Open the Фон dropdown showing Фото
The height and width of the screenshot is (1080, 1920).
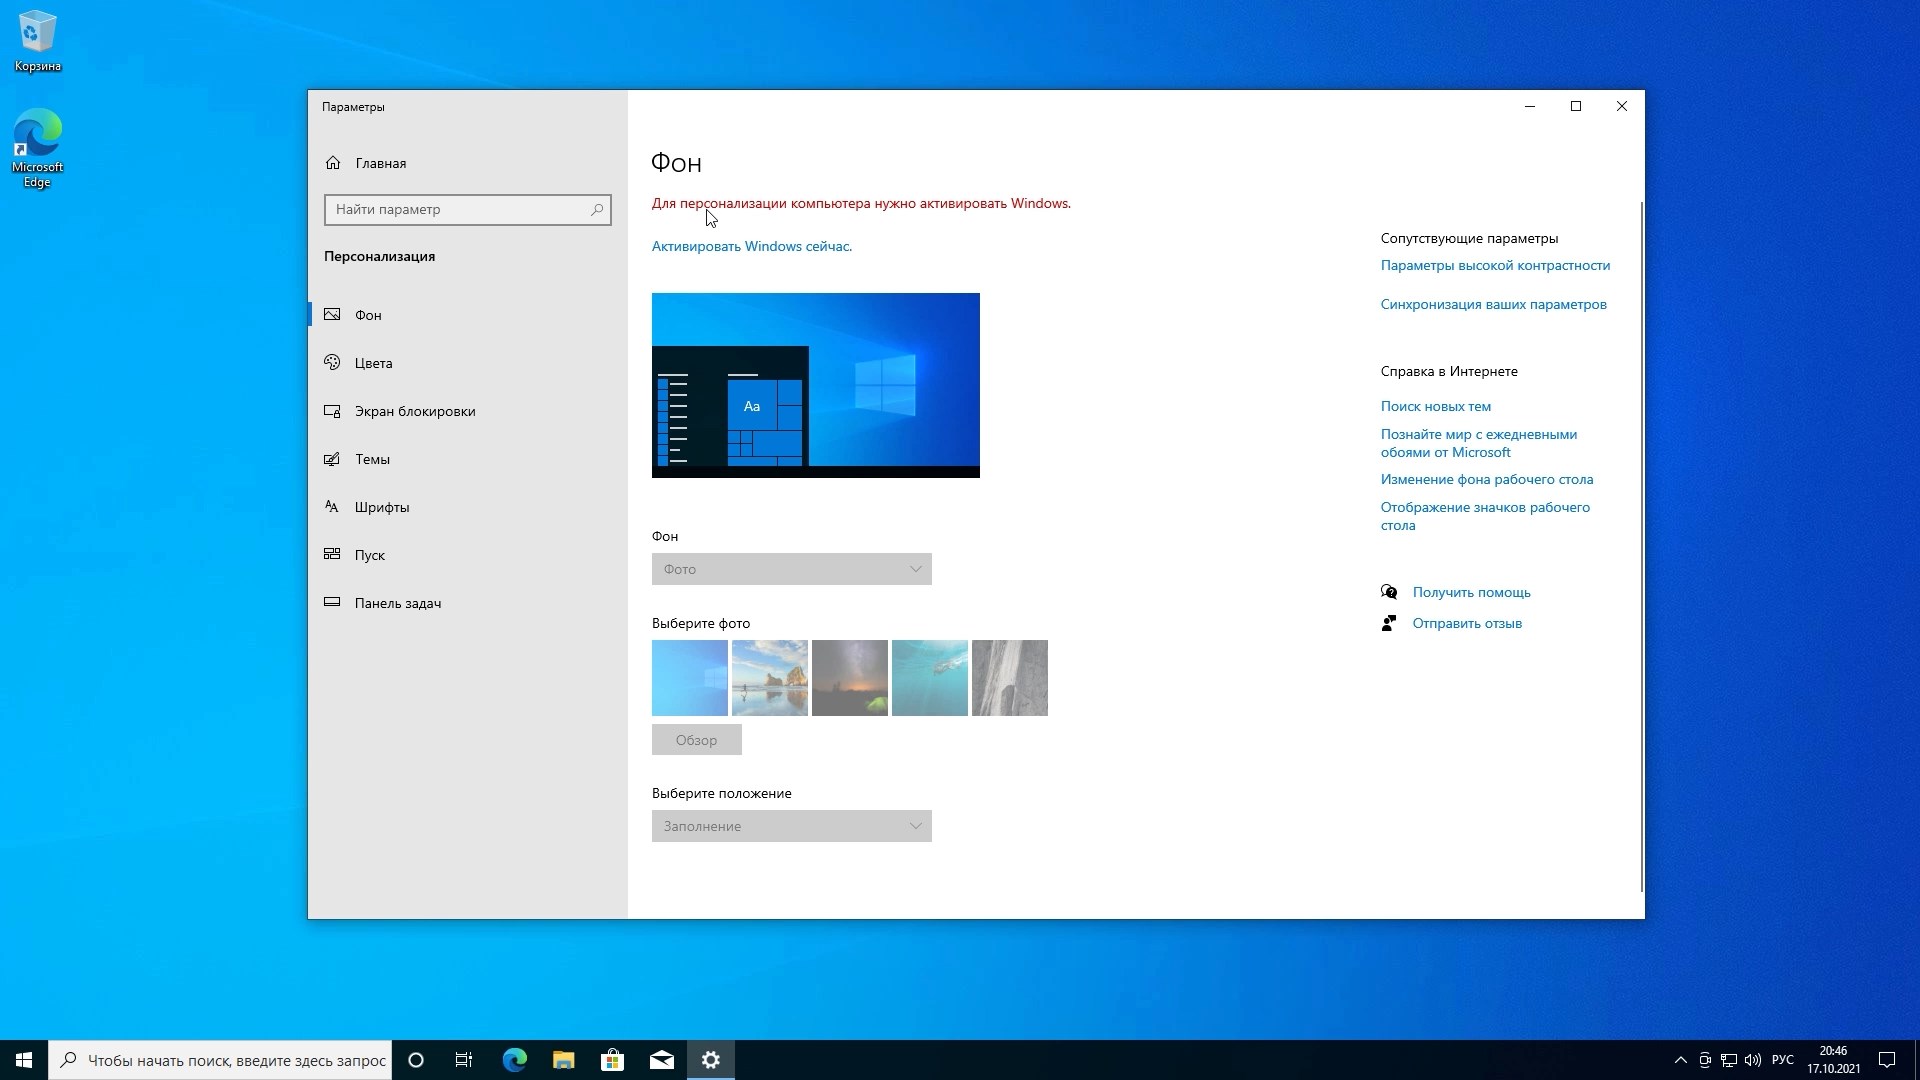791,569
